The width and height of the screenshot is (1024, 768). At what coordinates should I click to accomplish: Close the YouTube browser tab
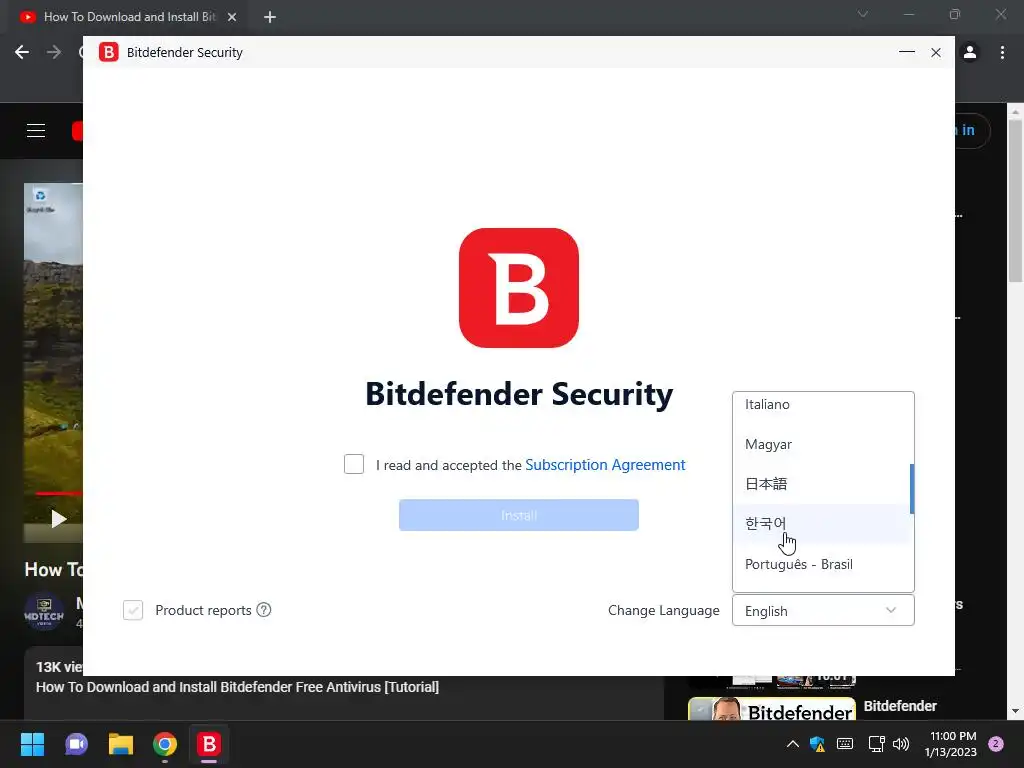[x=232, y=17]
